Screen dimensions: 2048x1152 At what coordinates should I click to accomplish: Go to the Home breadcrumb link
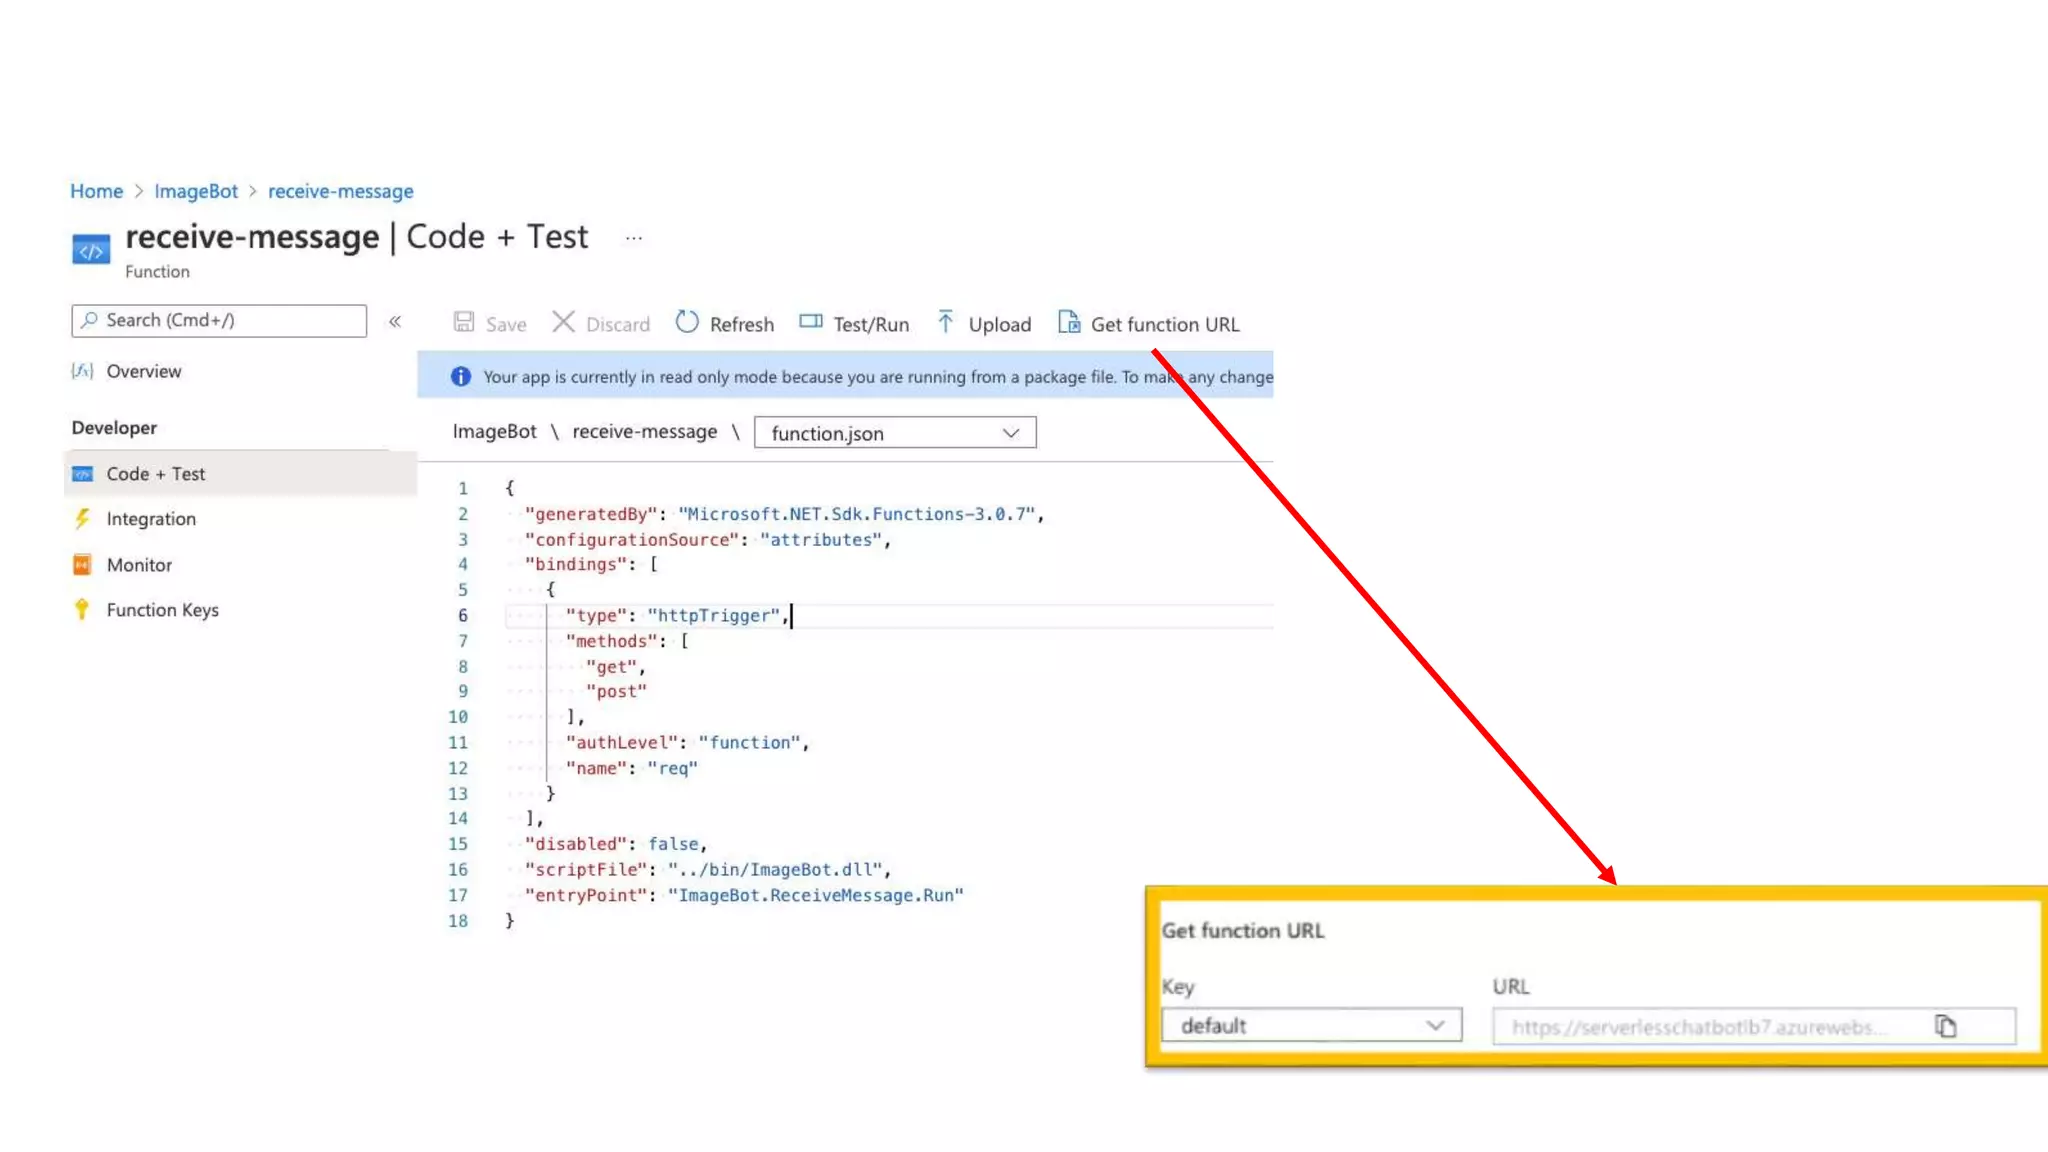pyautogui.click(x=96, y=191)
